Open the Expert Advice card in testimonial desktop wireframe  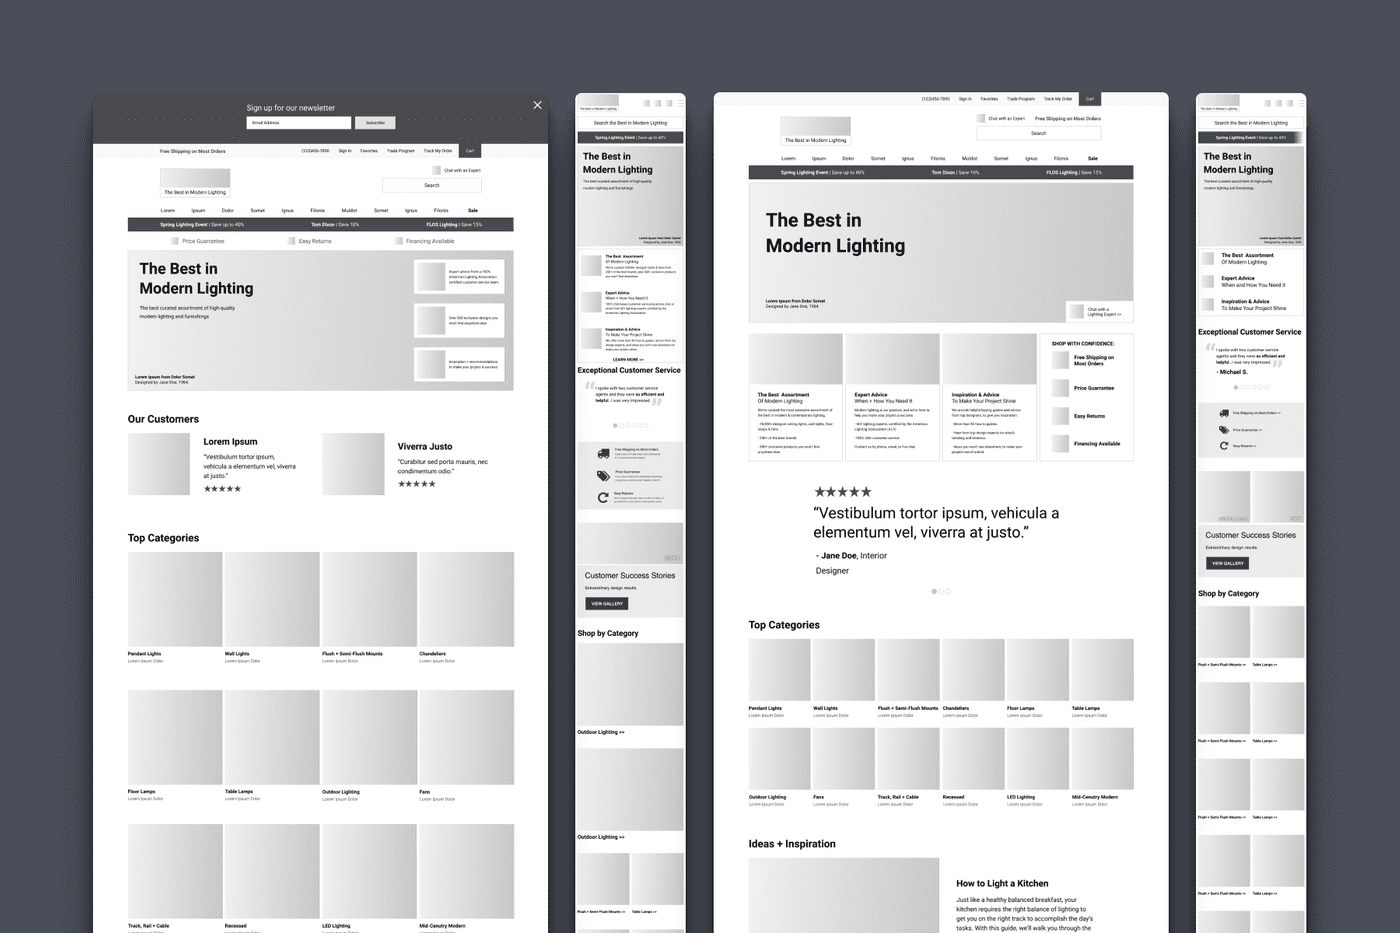(892, 397)
